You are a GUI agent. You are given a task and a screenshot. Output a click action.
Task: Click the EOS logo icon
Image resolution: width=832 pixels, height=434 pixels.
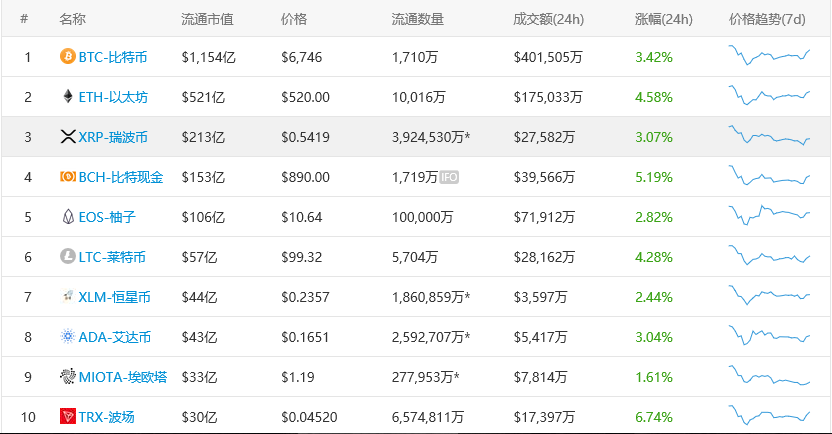click(x=68, y=216)
